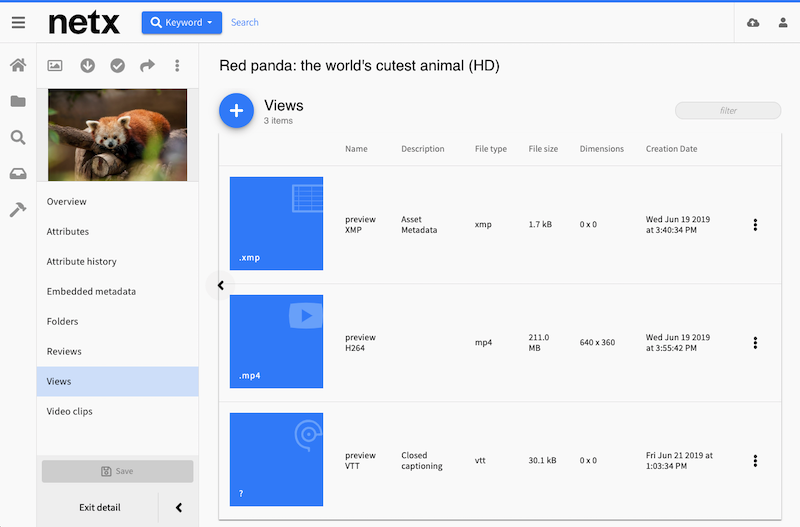Click the views filter field

tap(728, 110)
